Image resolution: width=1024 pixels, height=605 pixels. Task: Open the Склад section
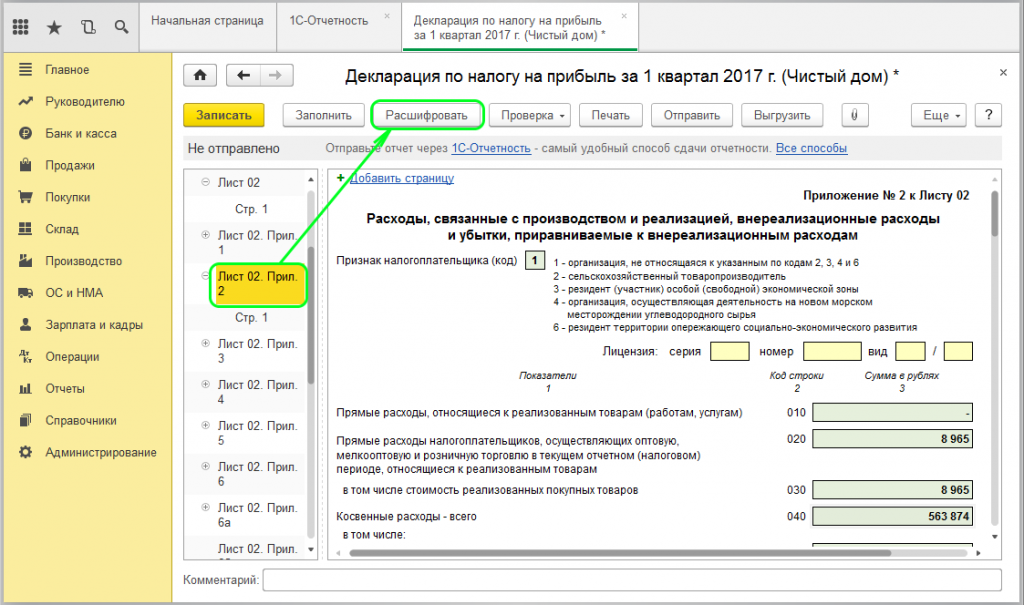point(62,228)
